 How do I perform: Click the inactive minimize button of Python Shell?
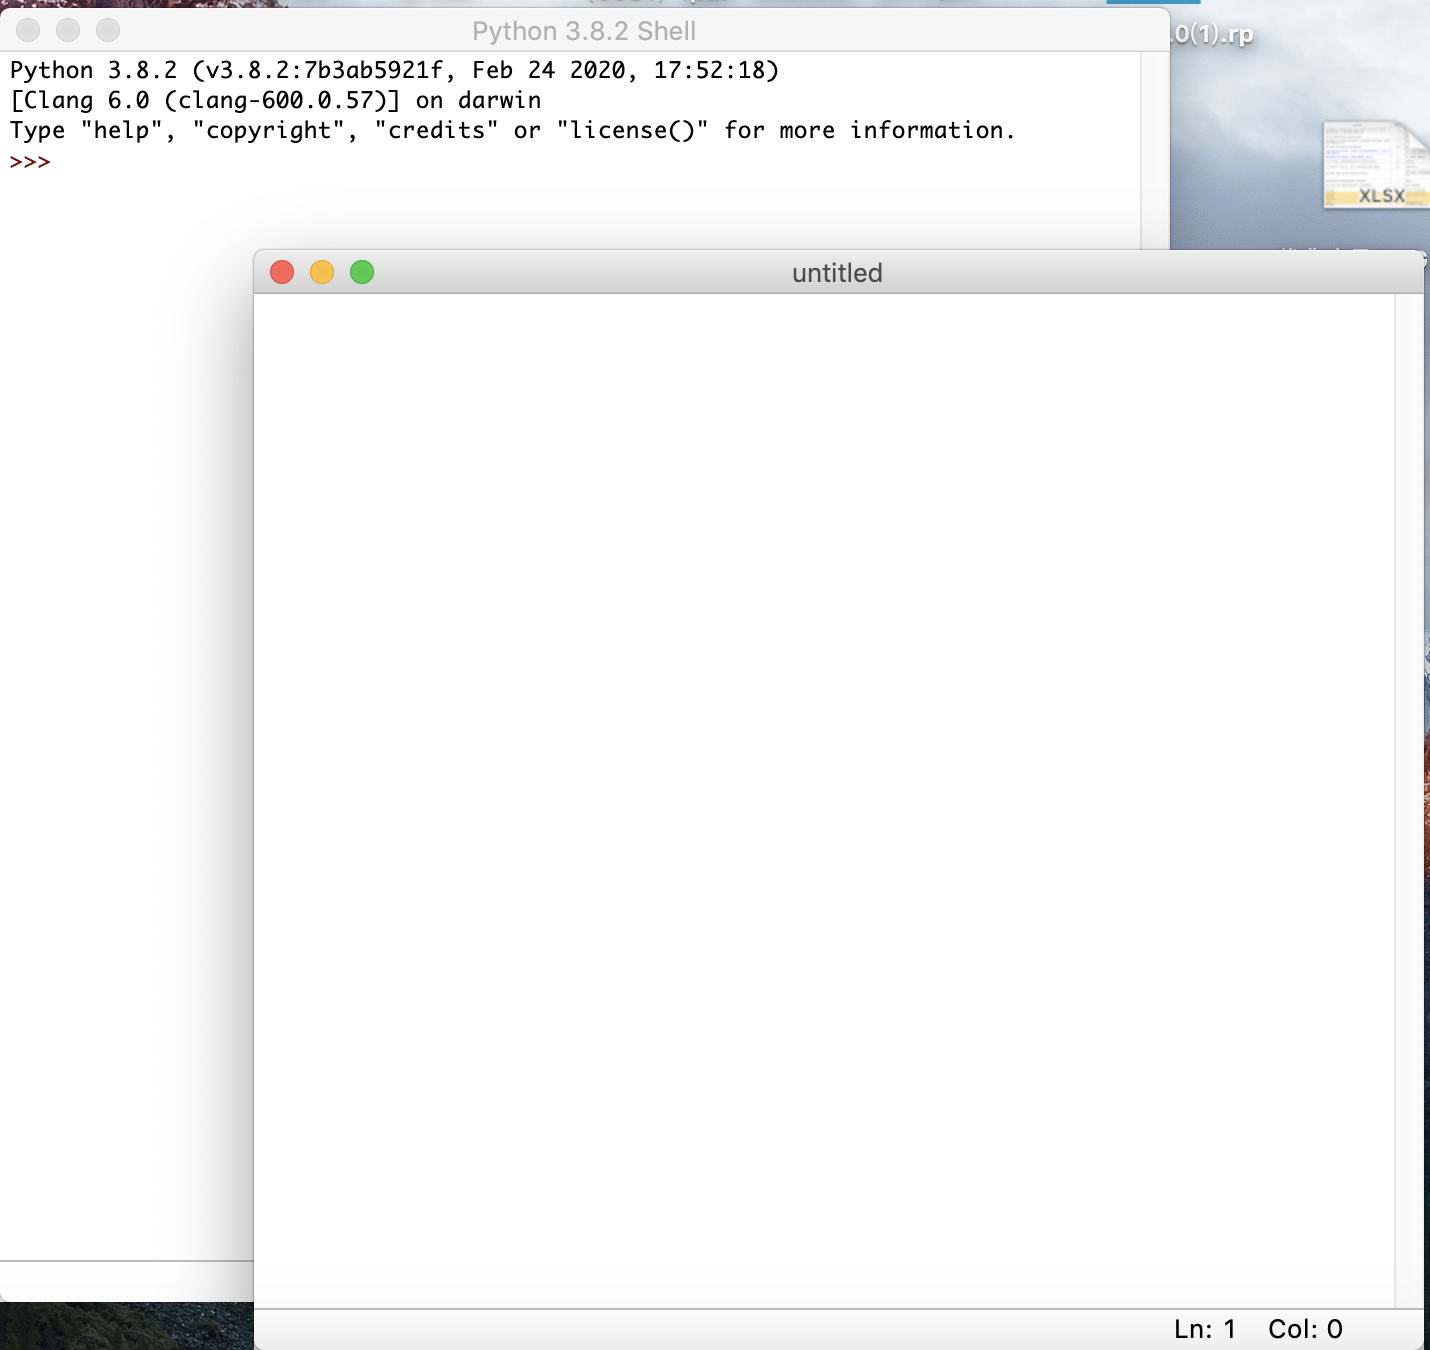point(68,30)
